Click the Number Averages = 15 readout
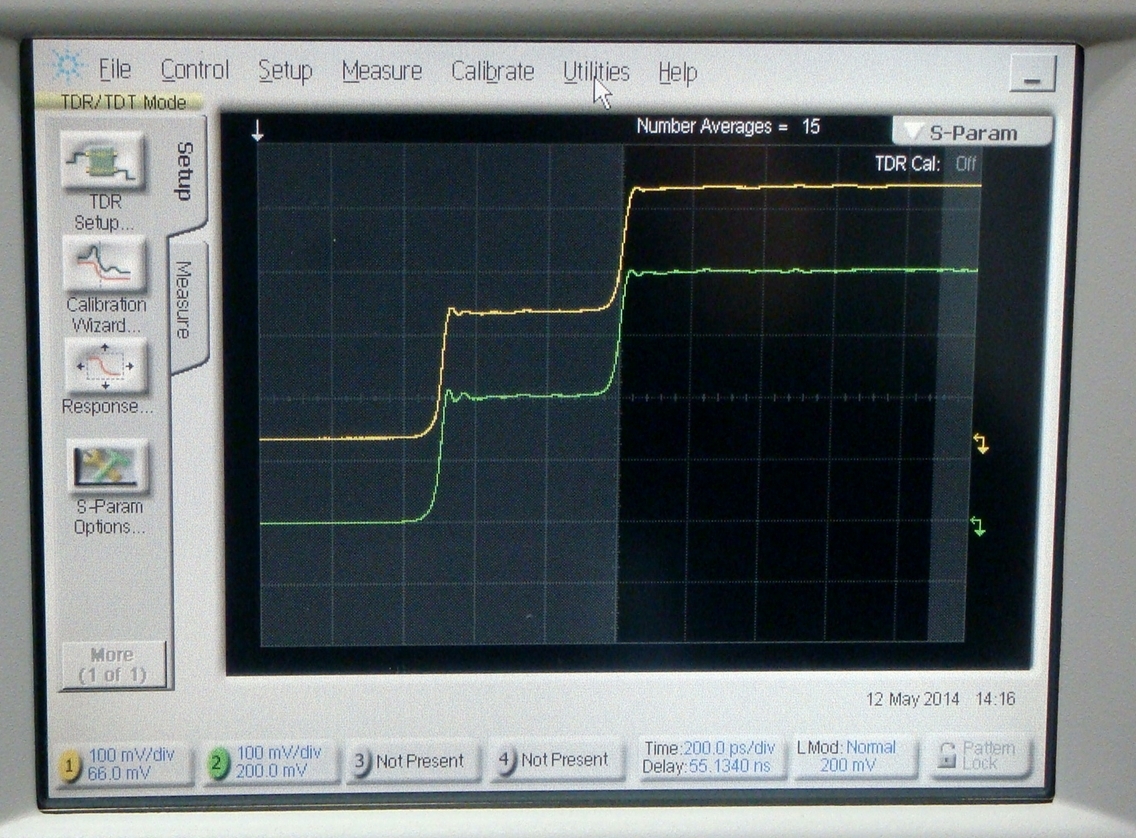Image resolution: width=1136 pixels, height=838 pixels. click(727, 126)
